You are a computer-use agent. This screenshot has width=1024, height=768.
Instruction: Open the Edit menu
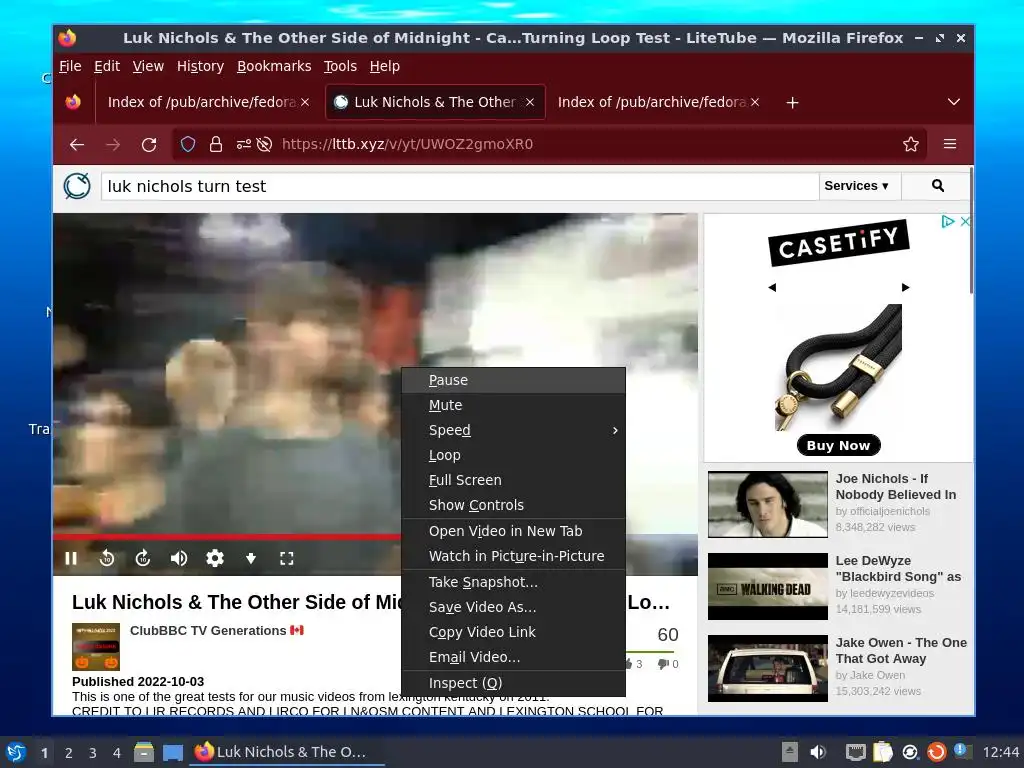(106, 66)
